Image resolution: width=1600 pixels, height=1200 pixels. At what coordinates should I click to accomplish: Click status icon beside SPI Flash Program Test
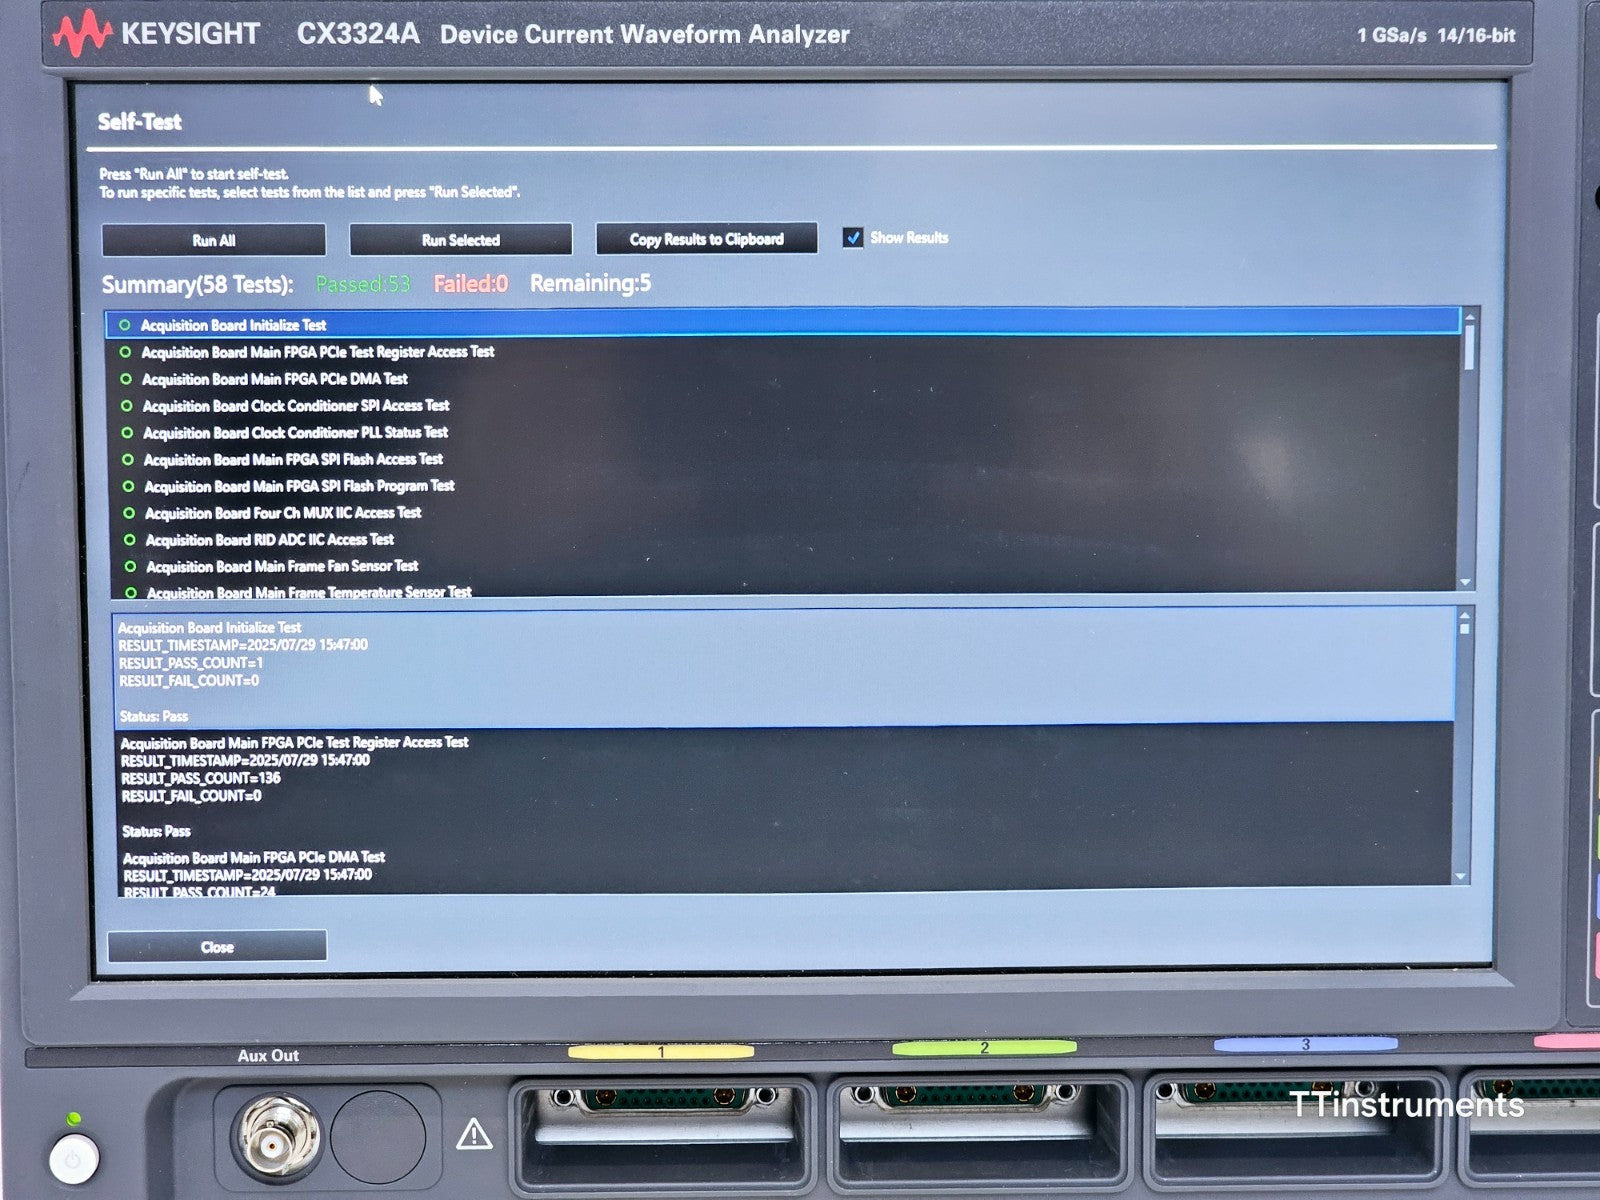[128, 486]
